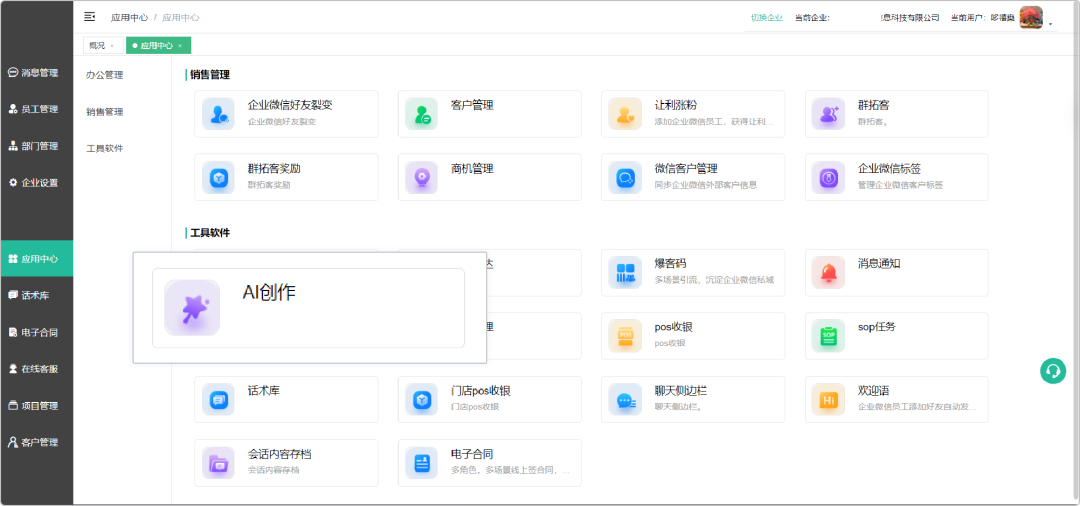Select 应用中心 in the sidebar
Image resolution: width=1080 pixels, height=506 pixels.
(x=37, y=259)
